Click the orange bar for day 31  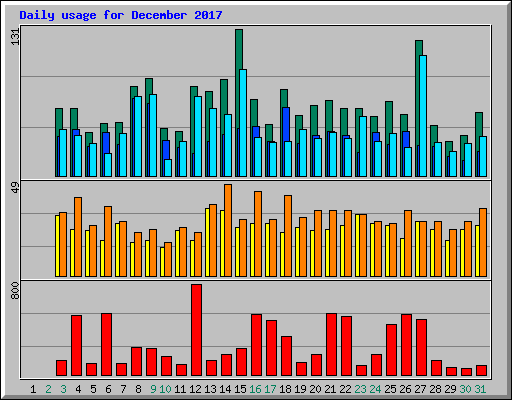483,242
